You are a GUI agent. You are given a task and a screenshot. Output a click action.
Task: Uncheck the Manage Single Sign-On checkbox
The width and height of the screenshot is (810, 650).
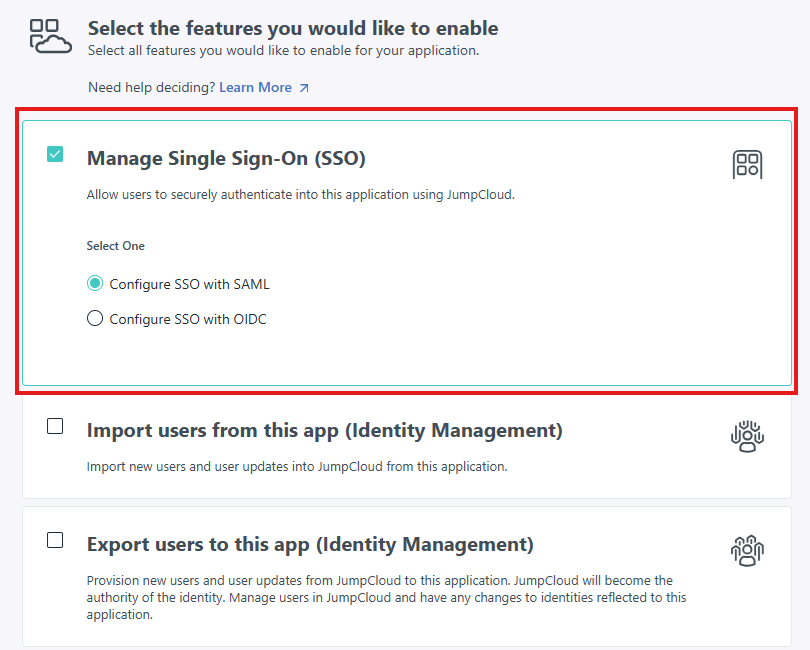55,155
